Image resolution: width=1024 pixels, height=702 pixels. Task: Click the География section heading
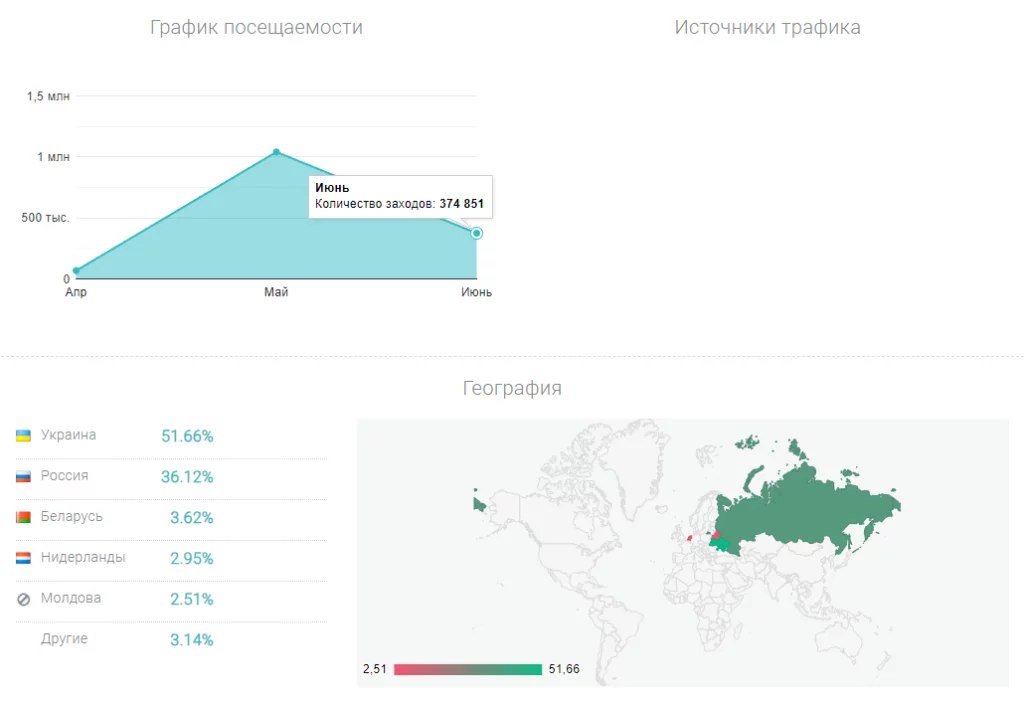pos(512,388)
